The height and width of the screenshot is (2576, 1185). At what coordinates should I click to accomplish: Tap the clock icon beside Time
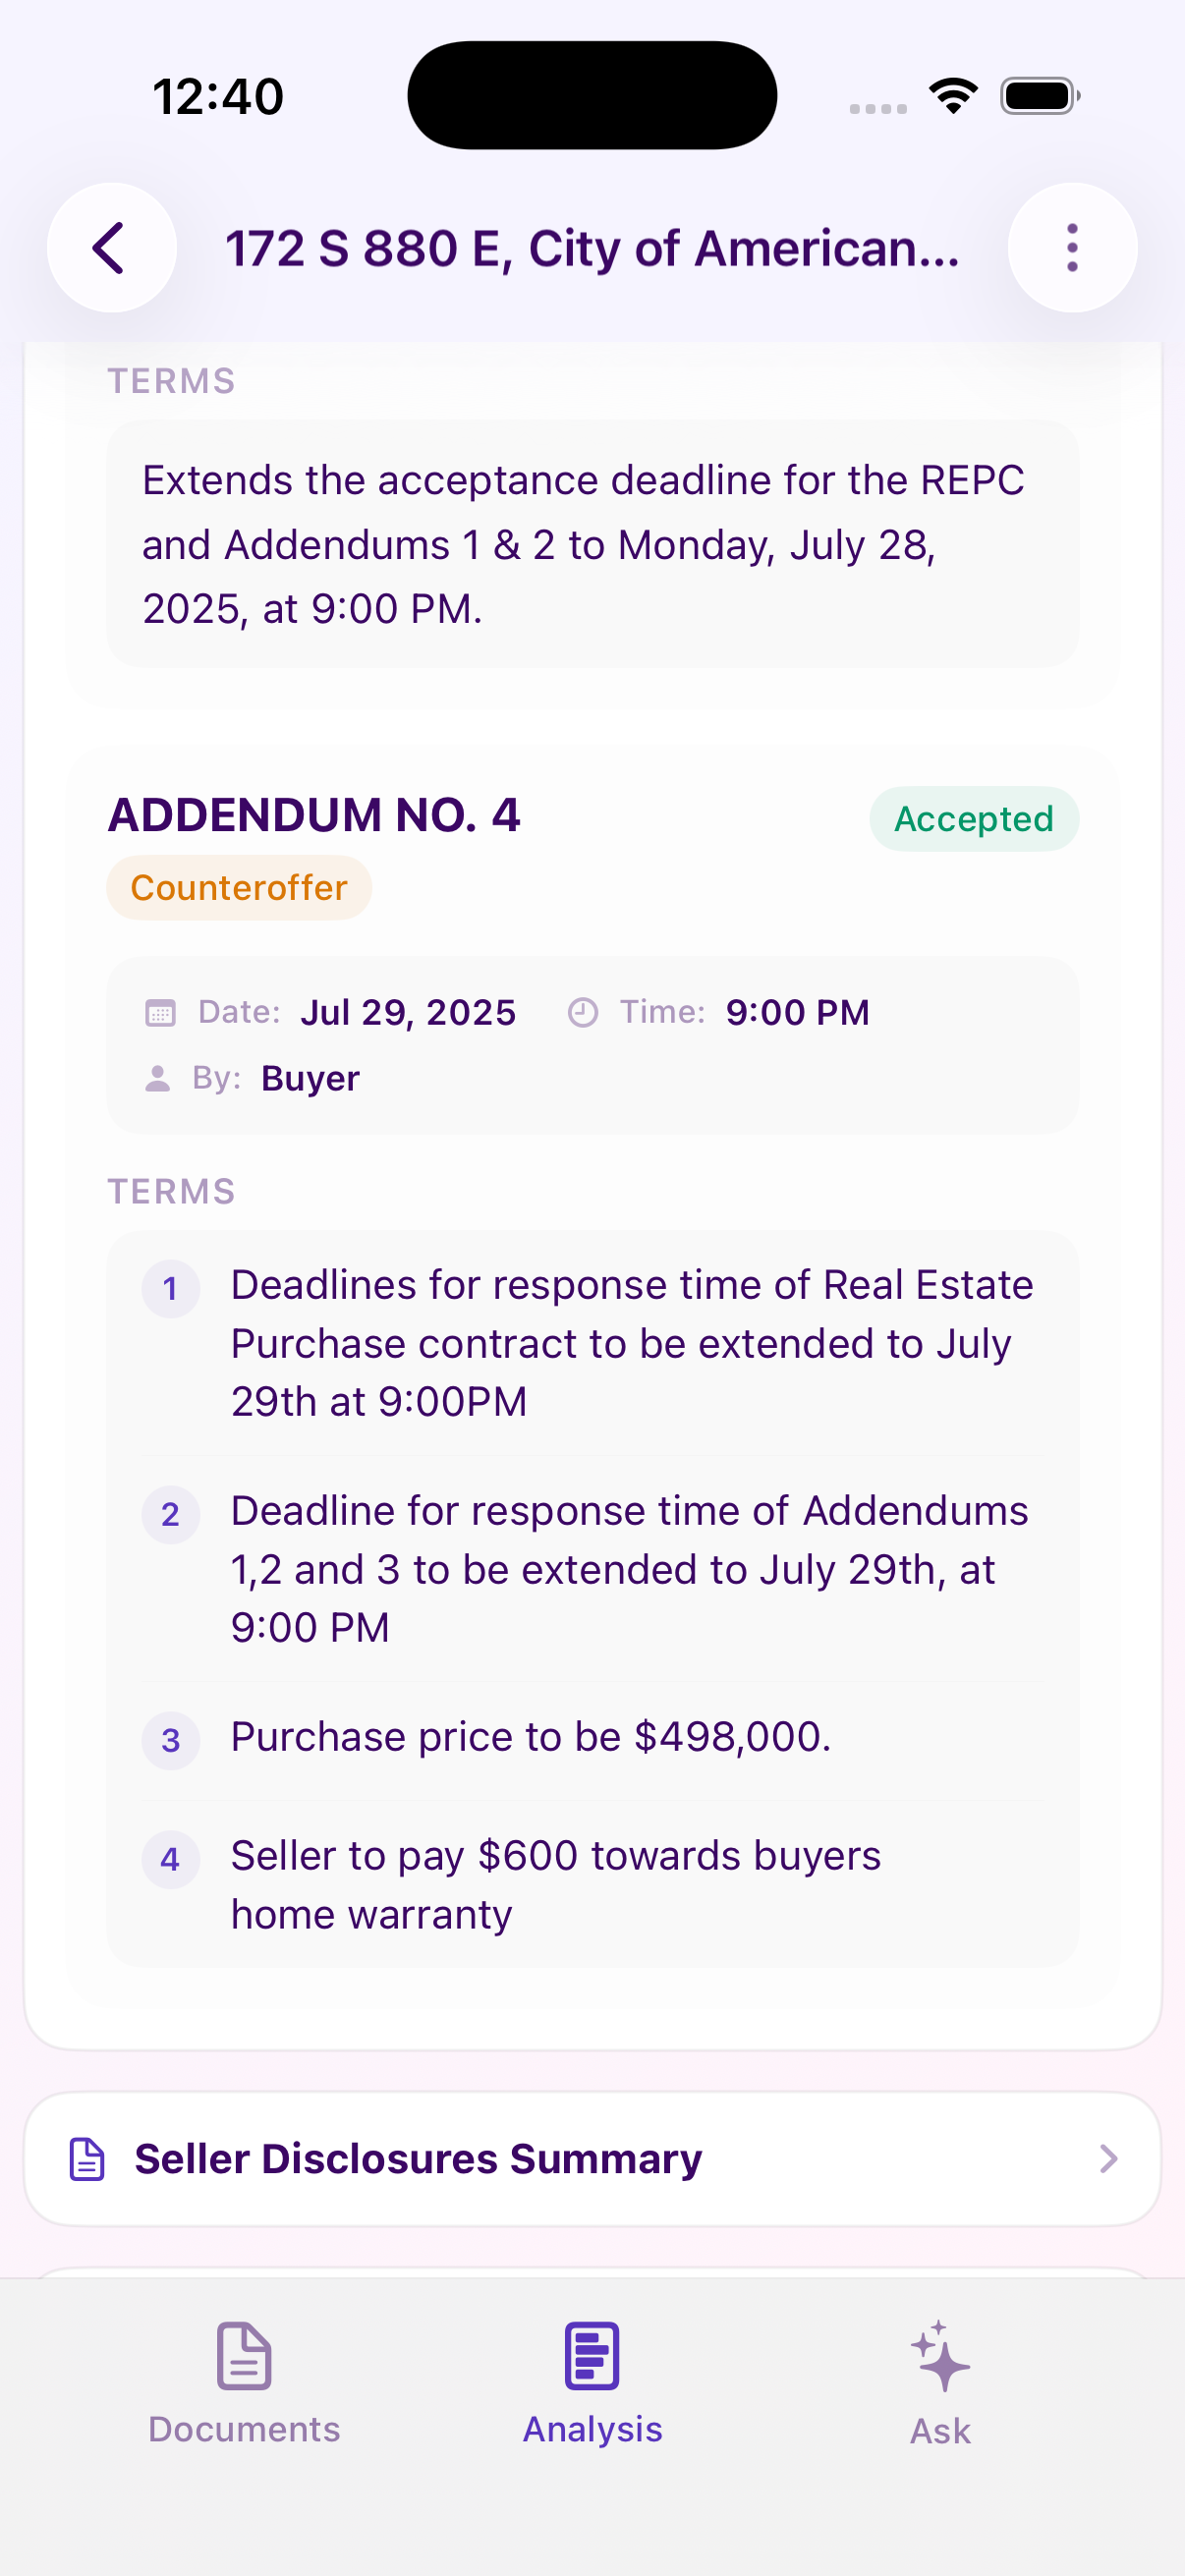click(x=583, y=1013)
